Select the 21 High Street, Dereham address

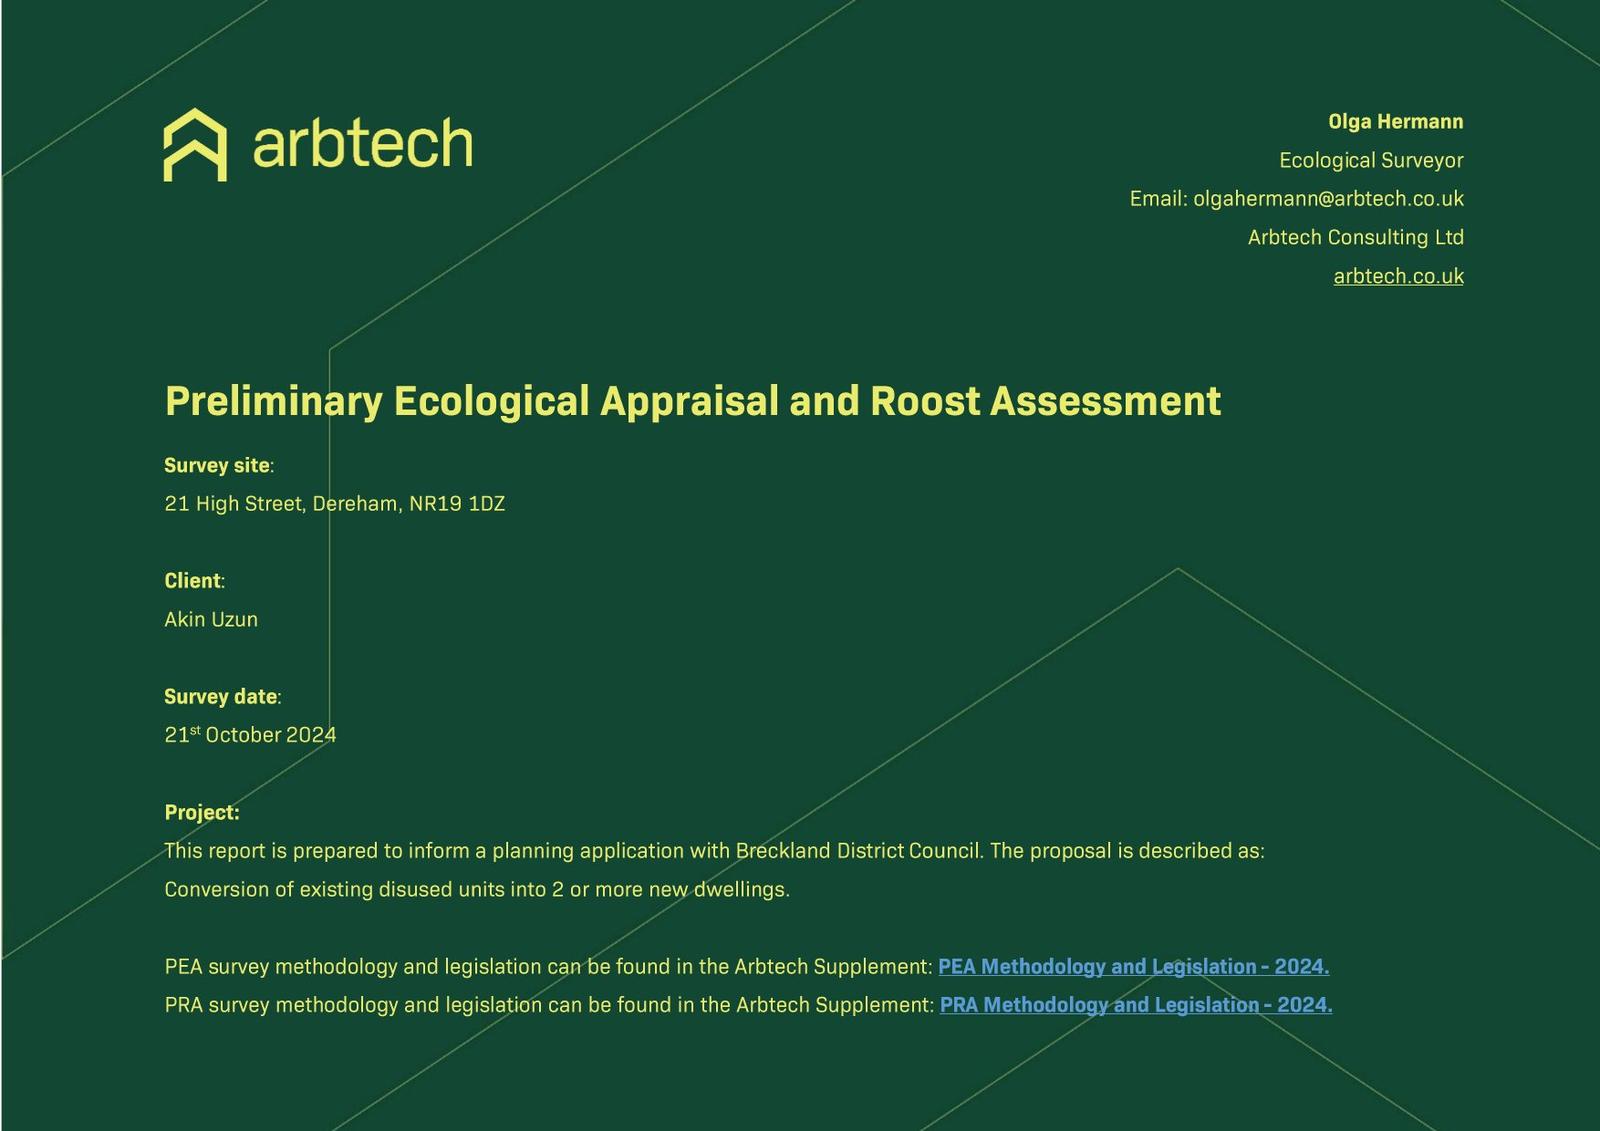[334, 504]
